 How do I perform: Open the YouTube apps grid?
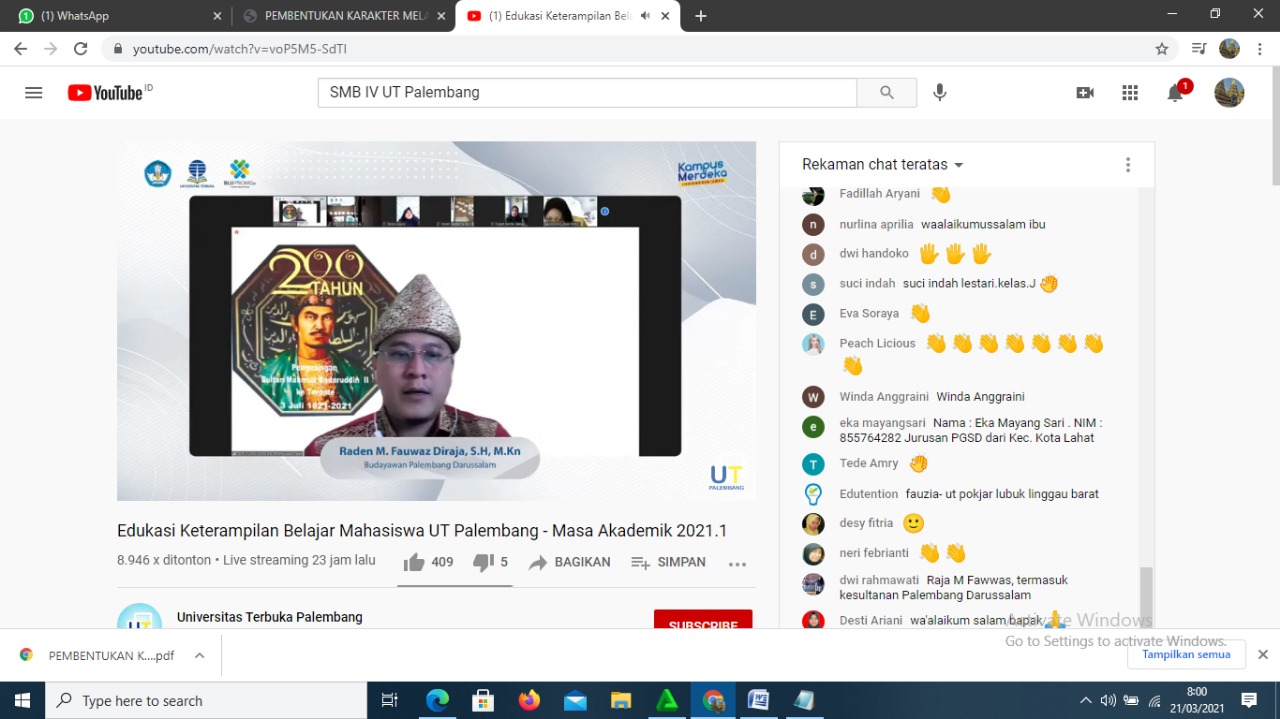(x=1130, y=93)
